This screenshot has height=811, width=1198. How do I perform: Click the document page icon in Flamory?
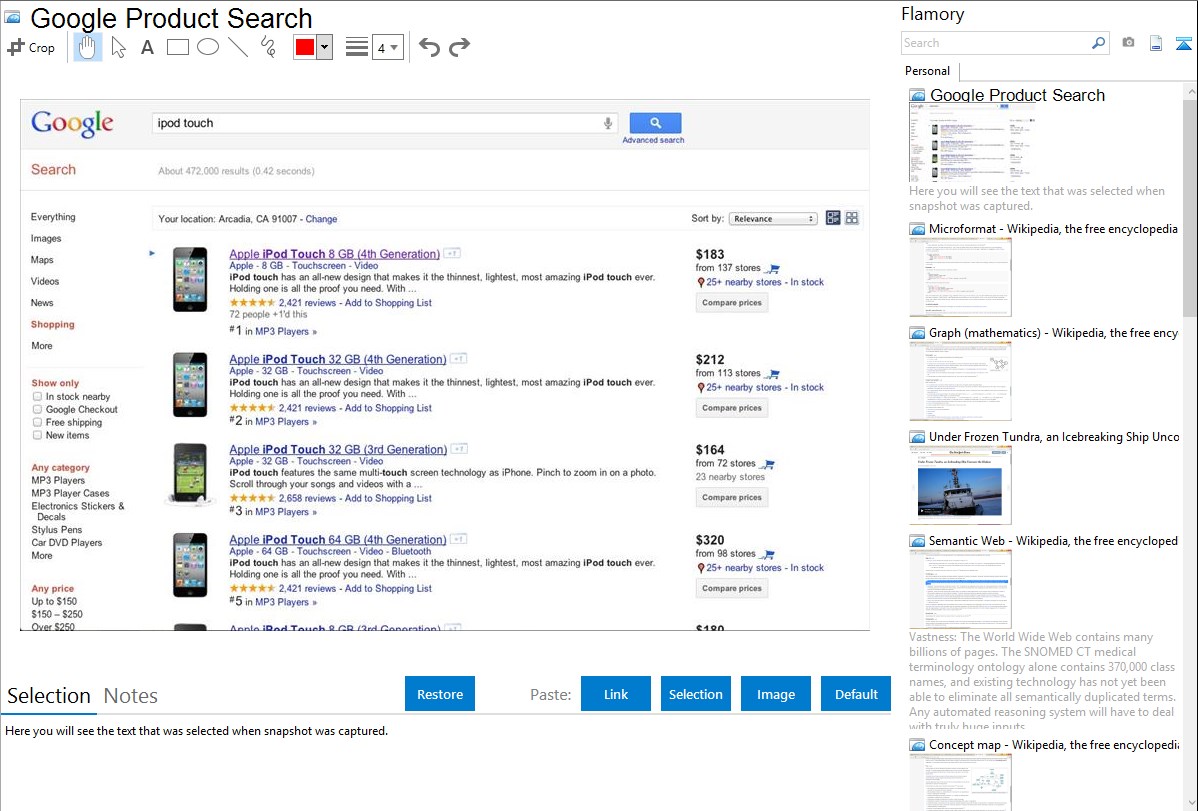[x=1156, y=43]
